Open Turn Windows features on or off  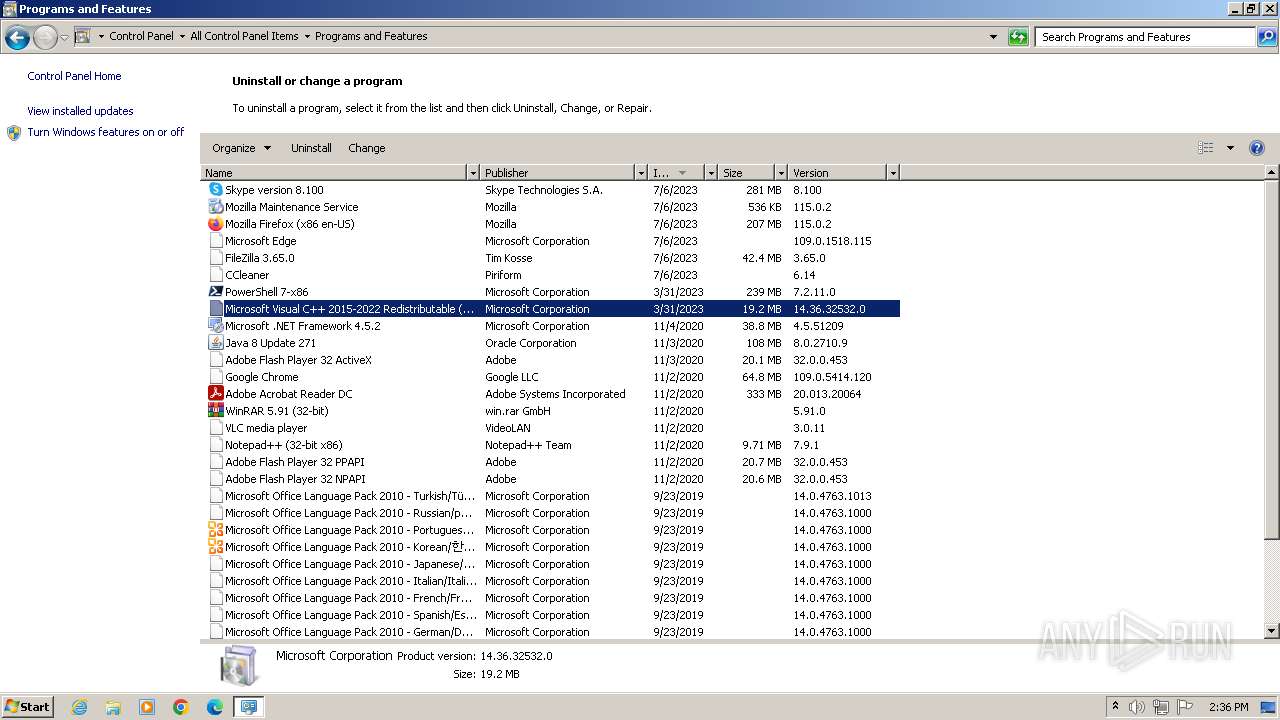pos(106,132)
